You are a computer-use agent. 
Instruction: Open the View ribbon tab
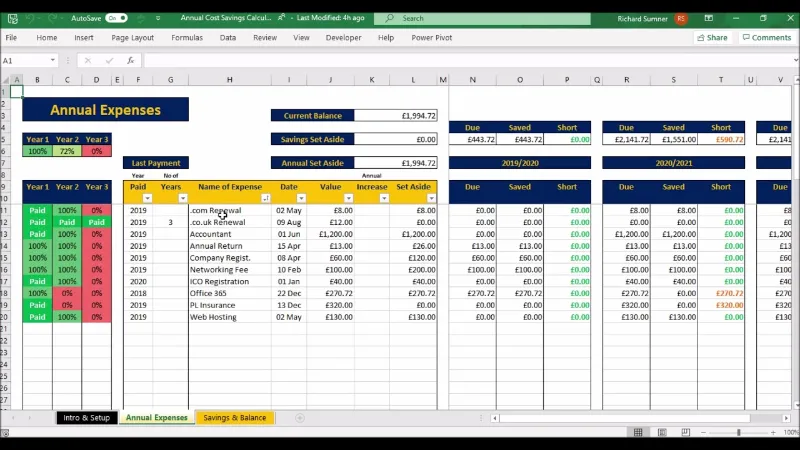click(301, 38)
